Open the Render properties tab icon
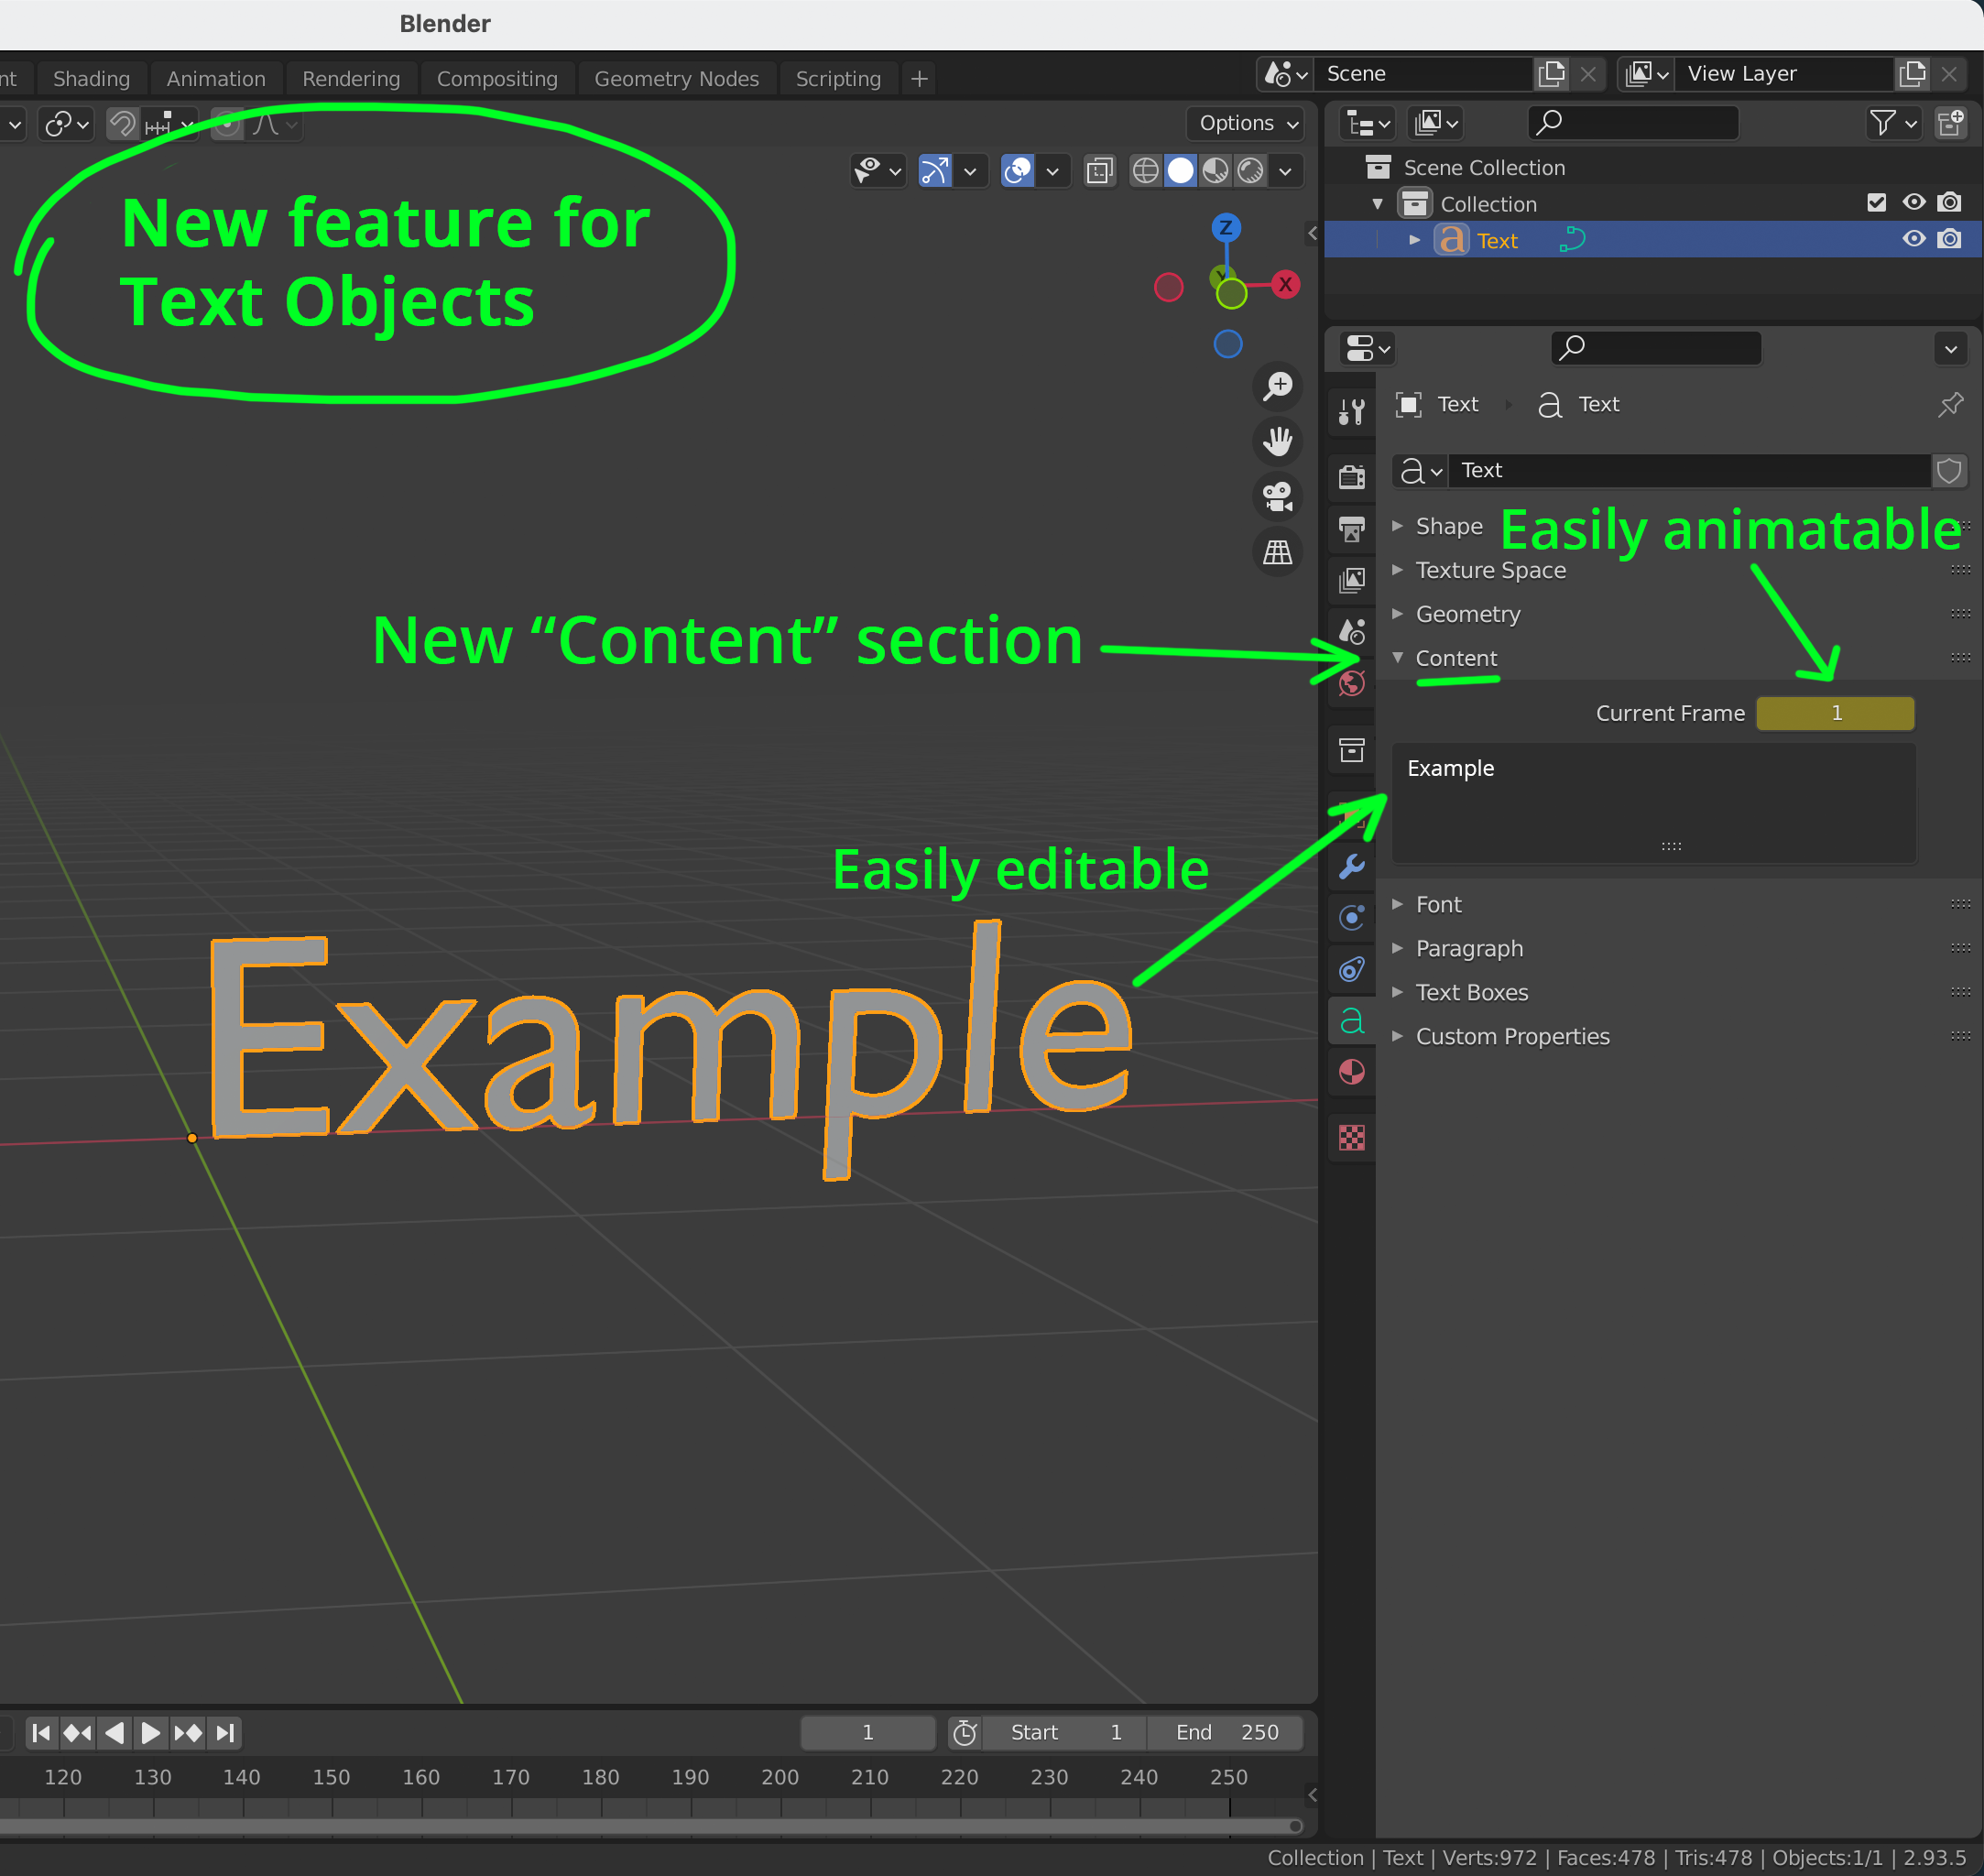Image resolution: width=1984 pixels, height=1876 pixels. [1352, 477]
